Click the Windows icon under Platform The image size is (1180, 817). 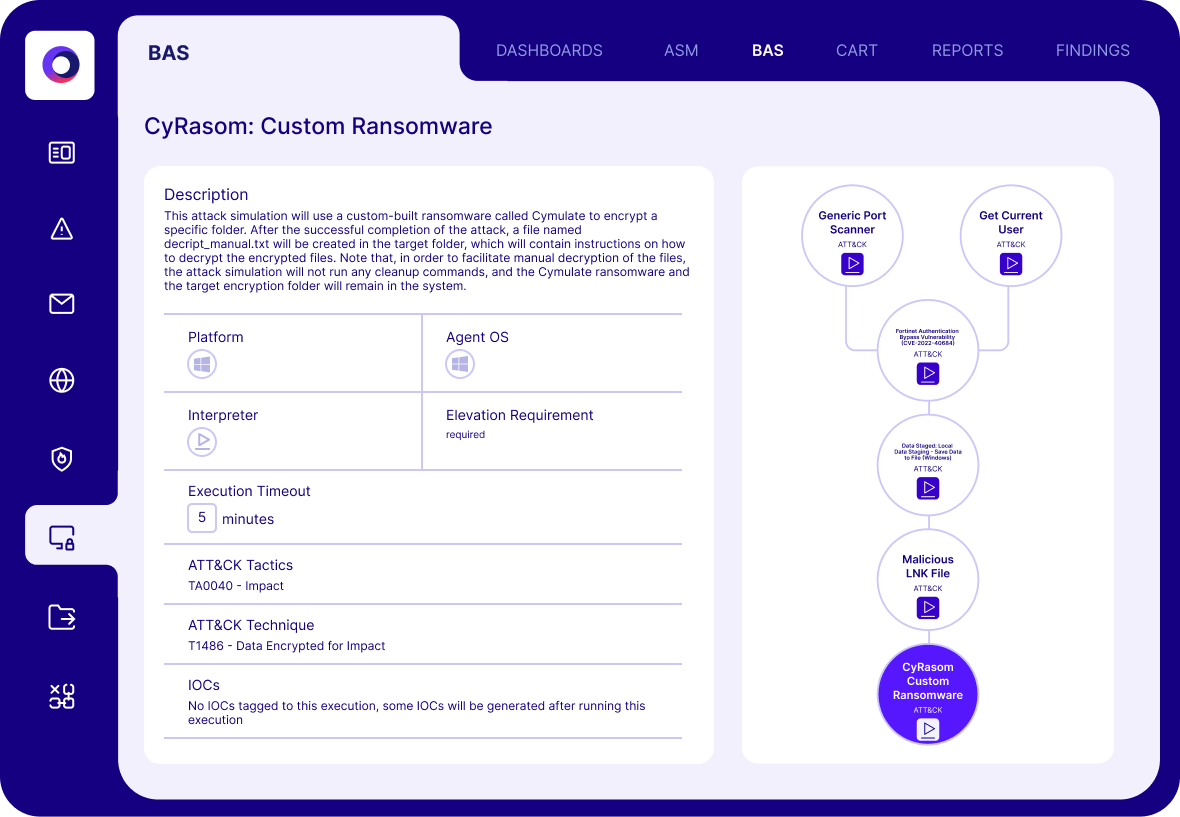[x=202, y=364]
